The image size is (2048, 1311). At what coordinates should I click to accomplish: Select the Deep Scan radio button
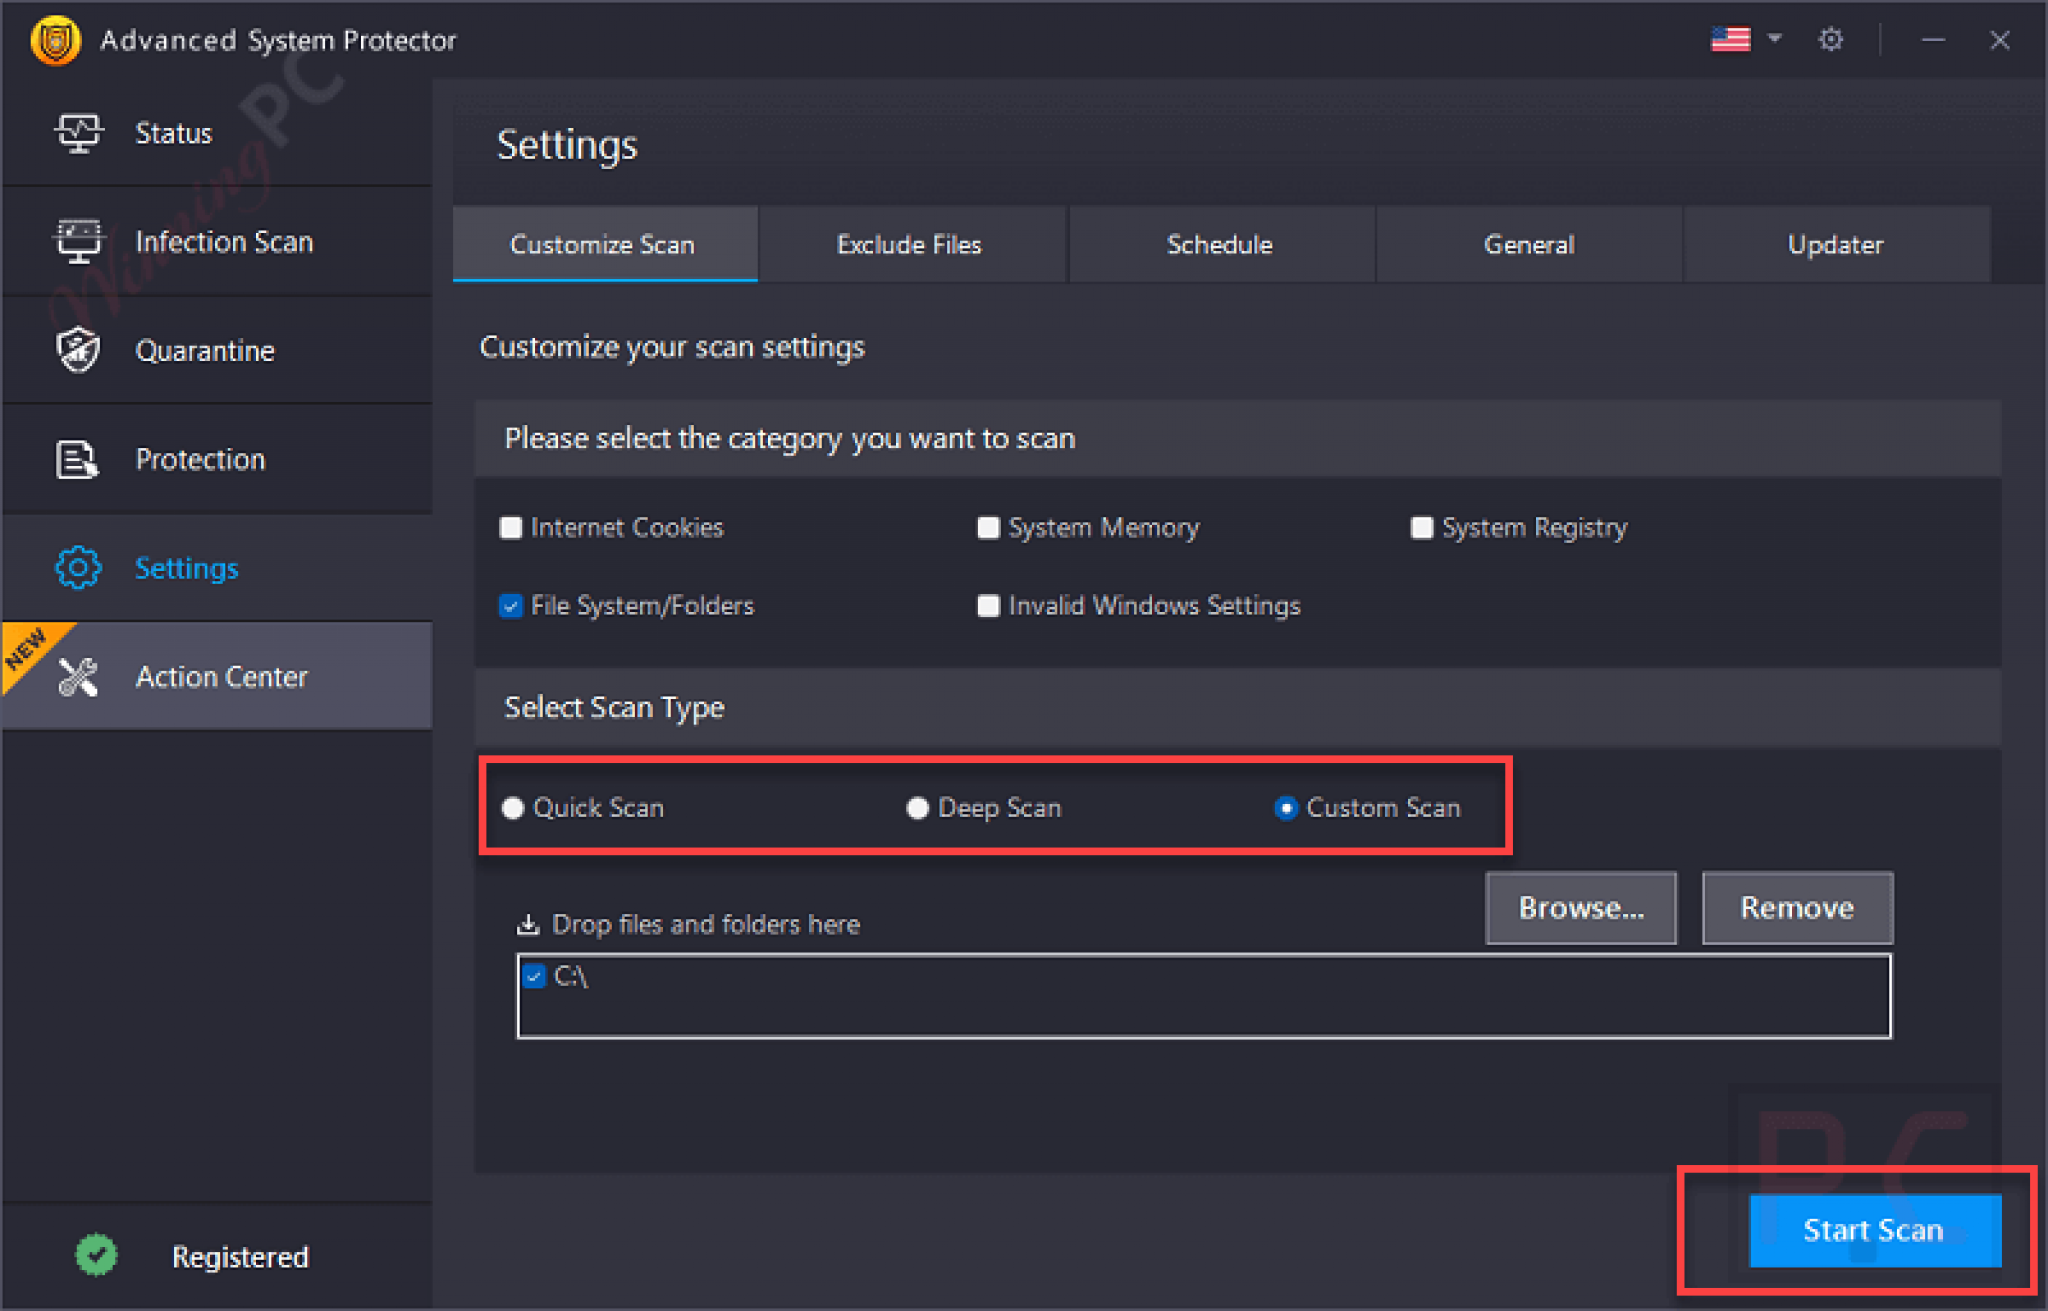[x=917, y=808]
